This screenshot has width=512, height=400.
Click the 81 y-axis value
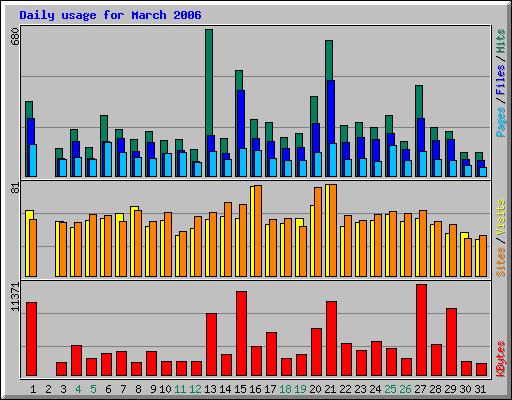15,188
